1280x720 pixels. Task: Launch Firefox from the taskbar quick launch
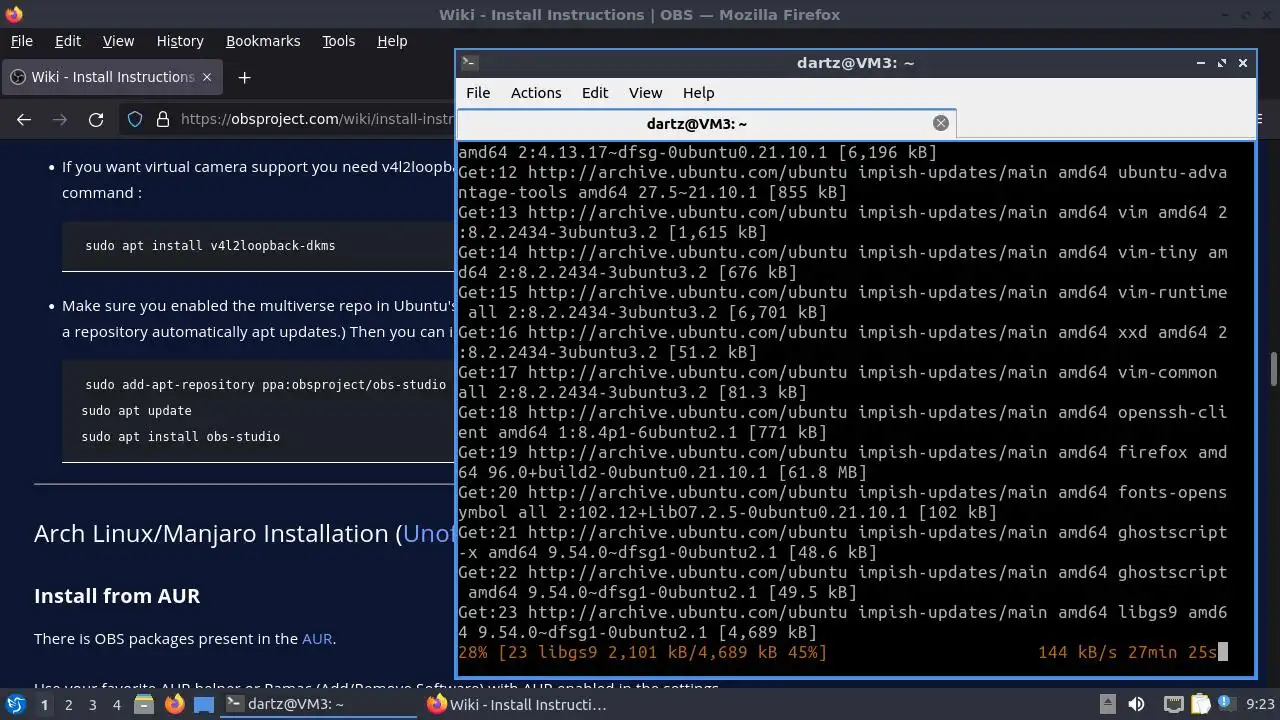[174, 704]
